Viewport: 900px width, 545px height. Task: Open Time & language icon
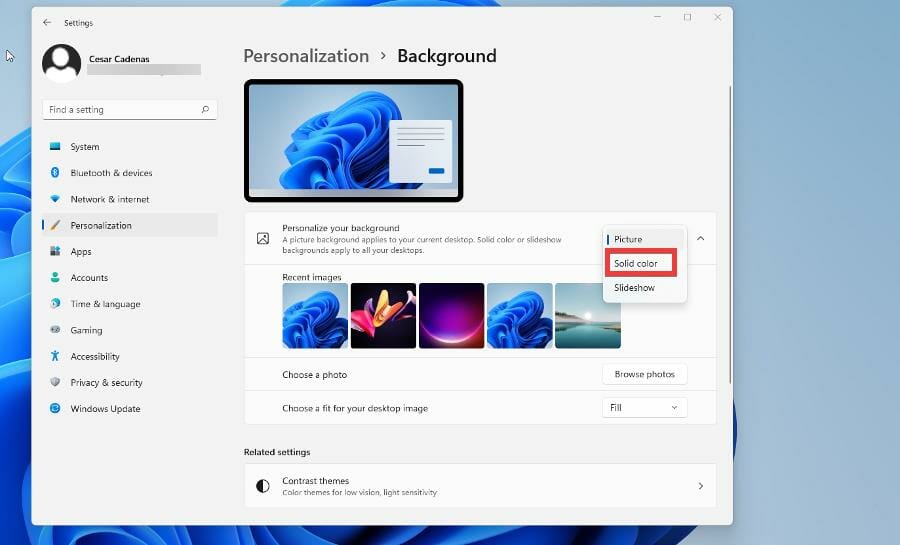pos(55,304)
